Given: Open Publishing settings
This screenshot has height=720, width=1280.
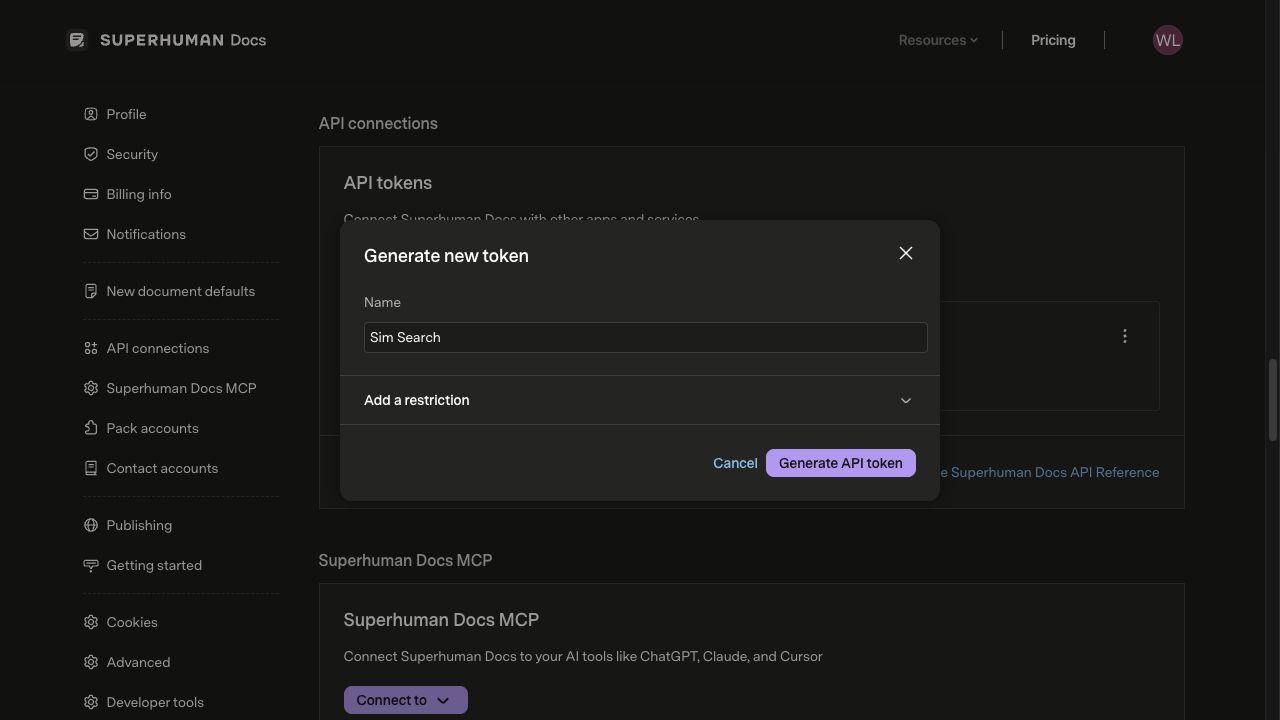Looking at the screenshot, I should 139,525.
